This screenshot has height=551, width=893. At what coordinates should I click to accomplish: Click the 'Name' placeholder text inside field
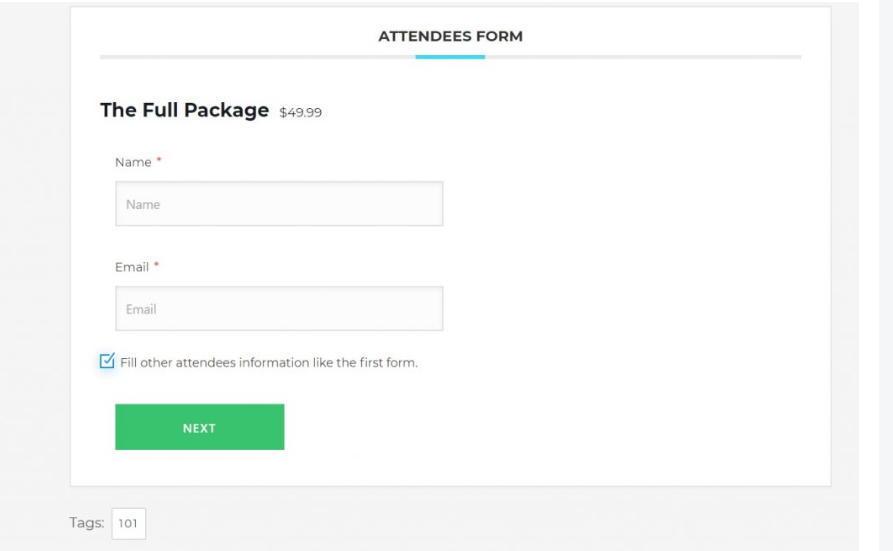tap(143, 204)
